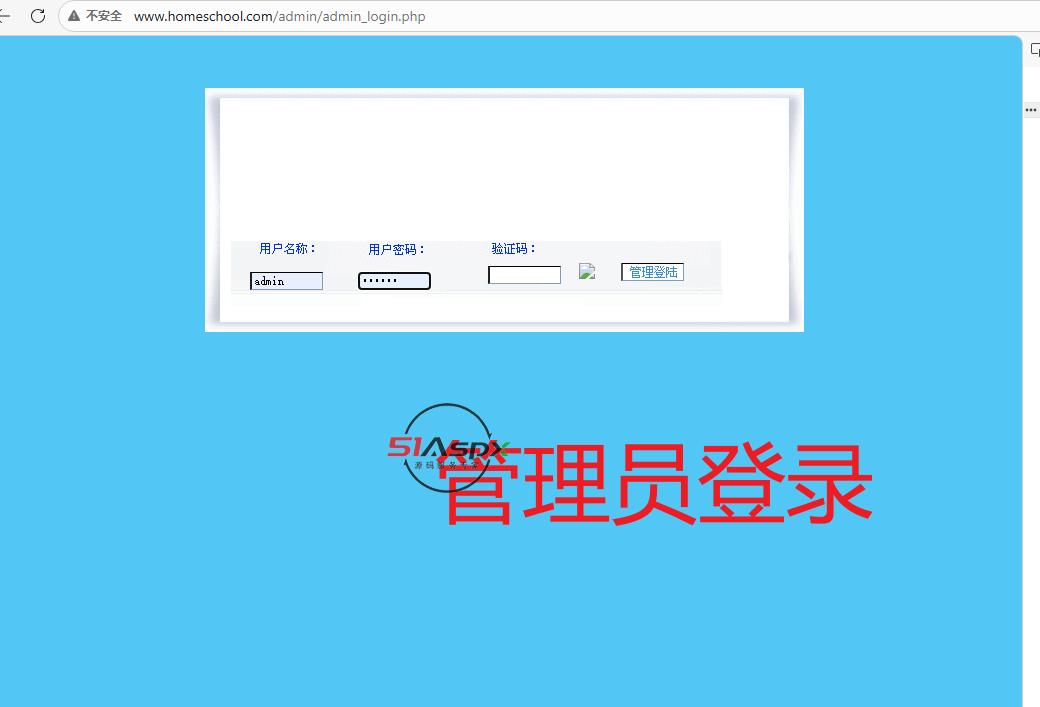Click the back arrow in the browser
The image size is (1040, 707).
point(4,16)
